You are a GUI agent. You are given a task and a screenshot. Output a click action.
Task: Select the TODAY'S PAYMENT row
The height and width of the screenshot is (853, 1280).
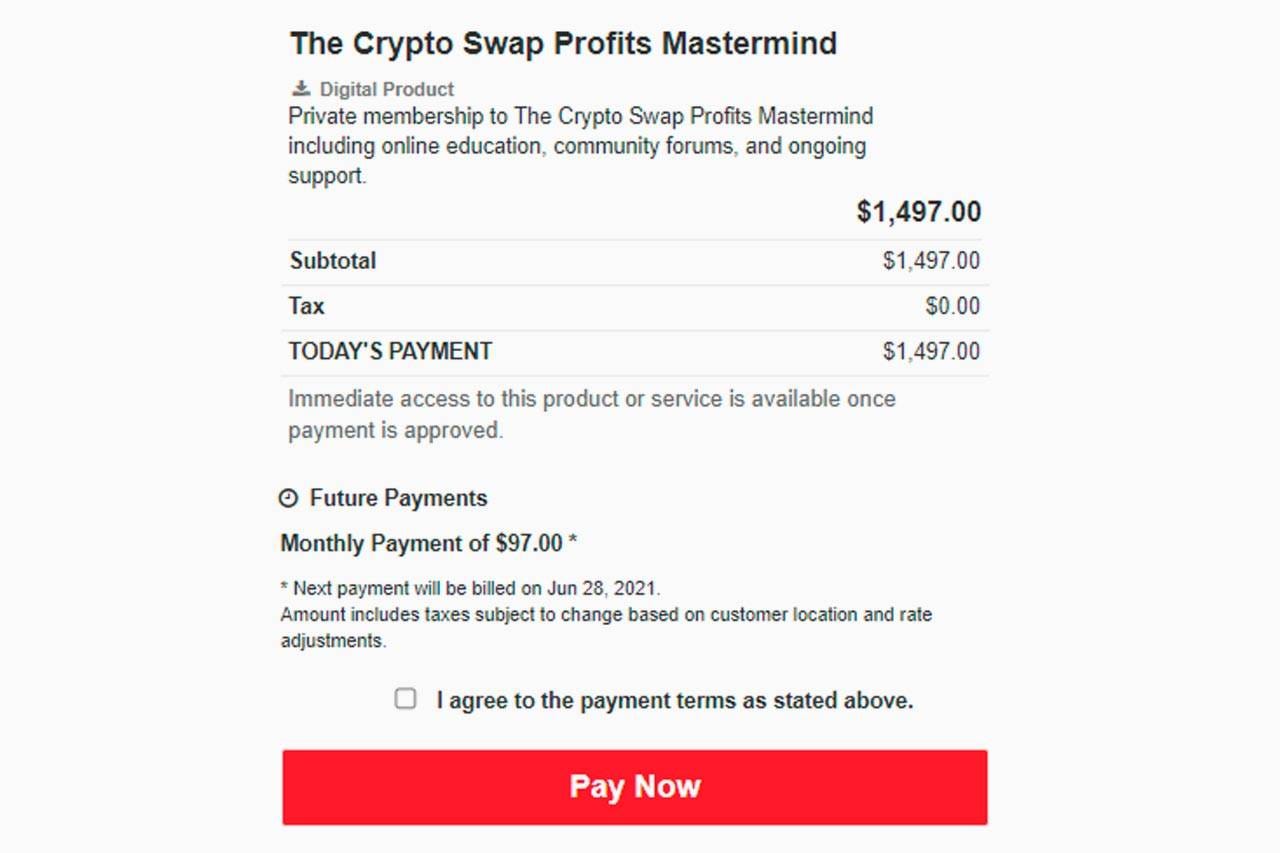390,350
